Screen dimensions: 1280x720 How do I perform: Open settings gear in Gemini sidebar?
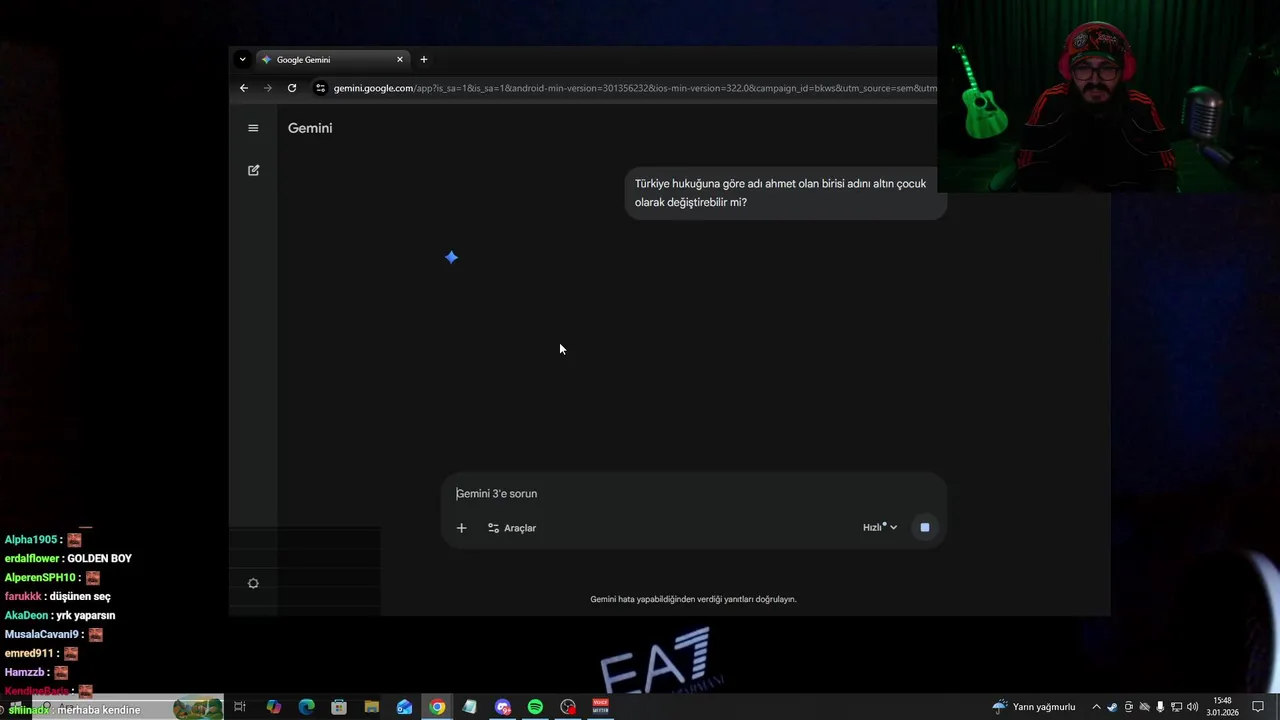click(253, 584)
